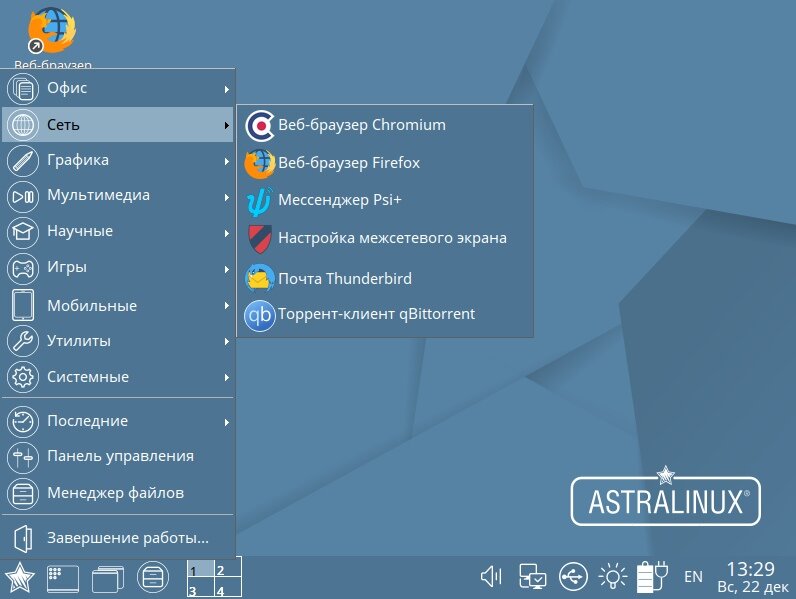Open file manager icon in the taskbar
The image size is (796, 599).
153,577
